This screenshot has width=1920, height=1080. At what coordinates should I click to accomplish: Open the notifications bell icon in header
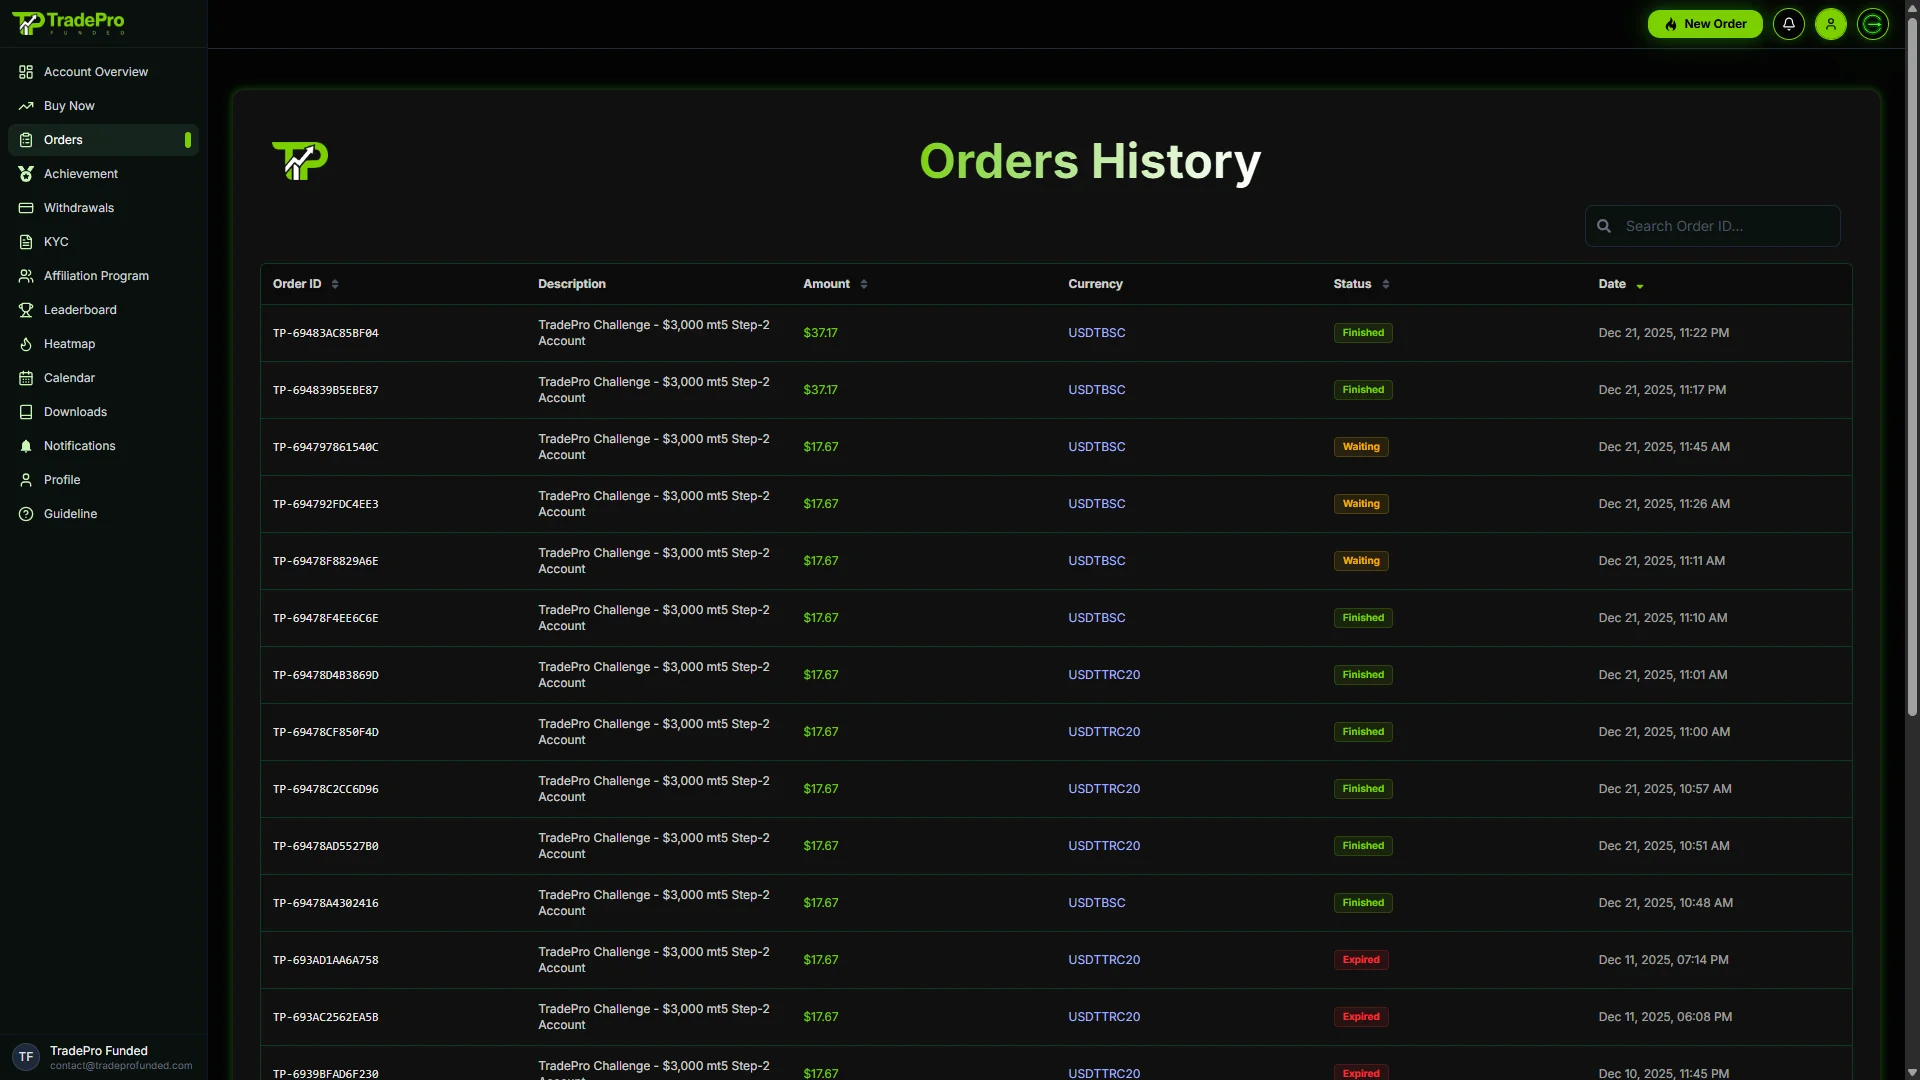[1789, 24]
